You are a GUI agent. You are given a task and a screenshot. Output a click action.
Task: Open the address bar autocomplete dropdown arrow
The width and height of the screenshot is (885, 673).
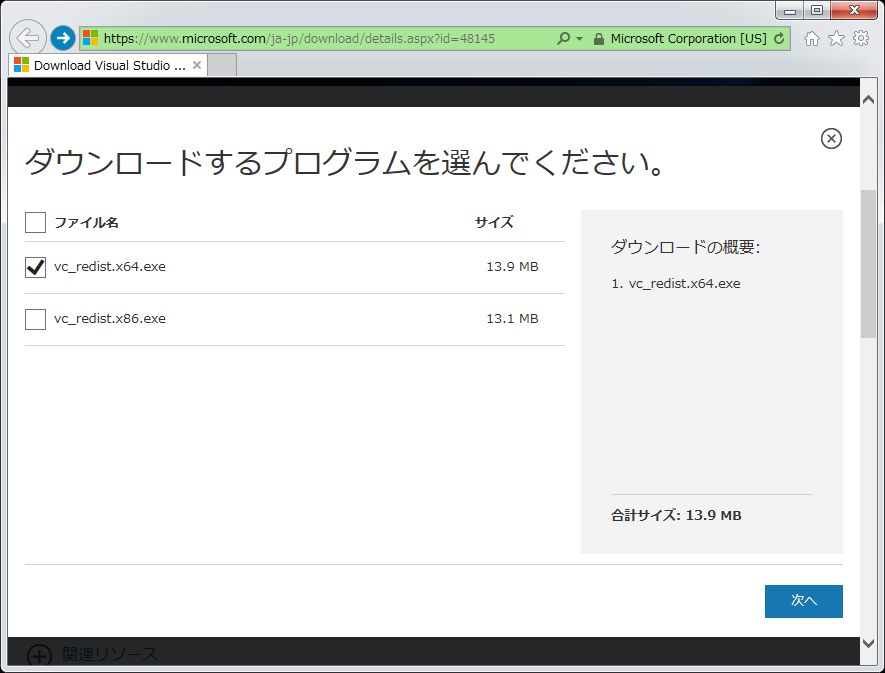579,39
